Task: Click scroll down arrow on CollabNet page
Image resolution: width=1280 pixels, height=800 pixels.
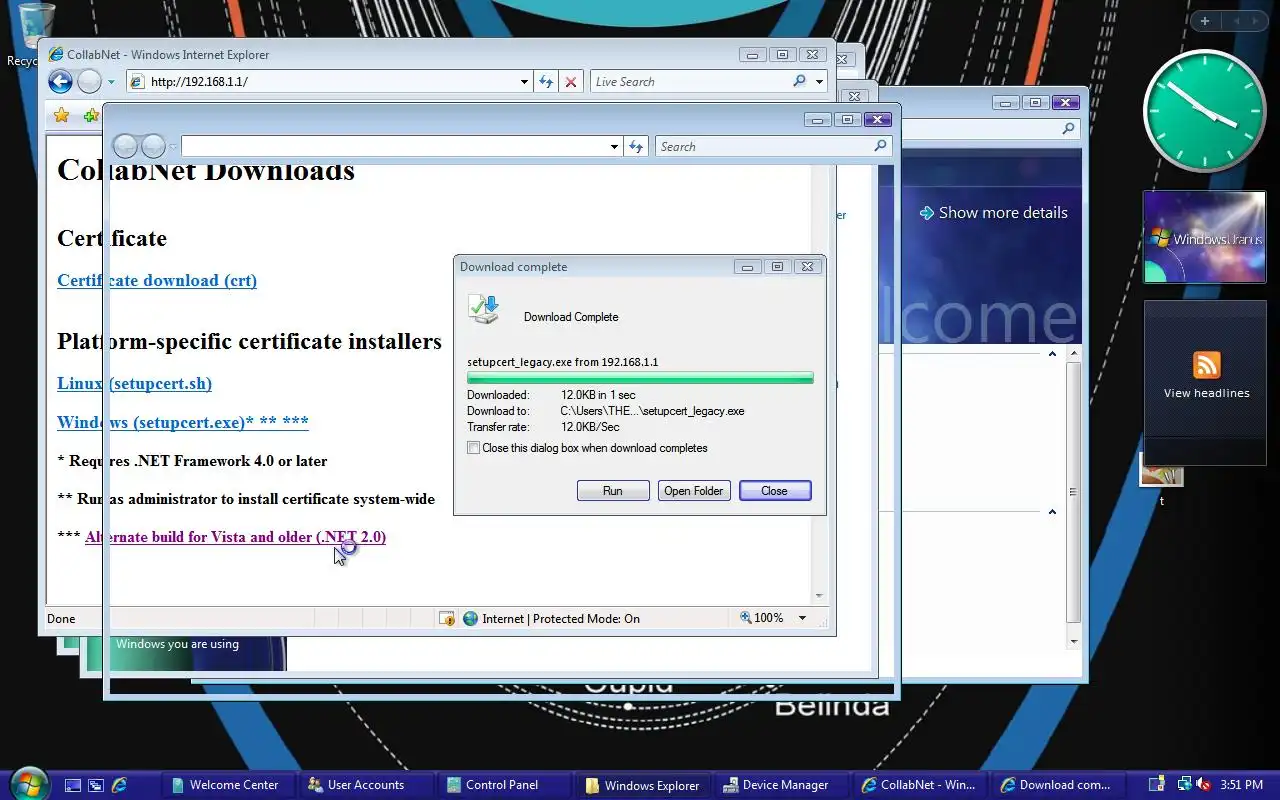Action: (x=820, y=596)
